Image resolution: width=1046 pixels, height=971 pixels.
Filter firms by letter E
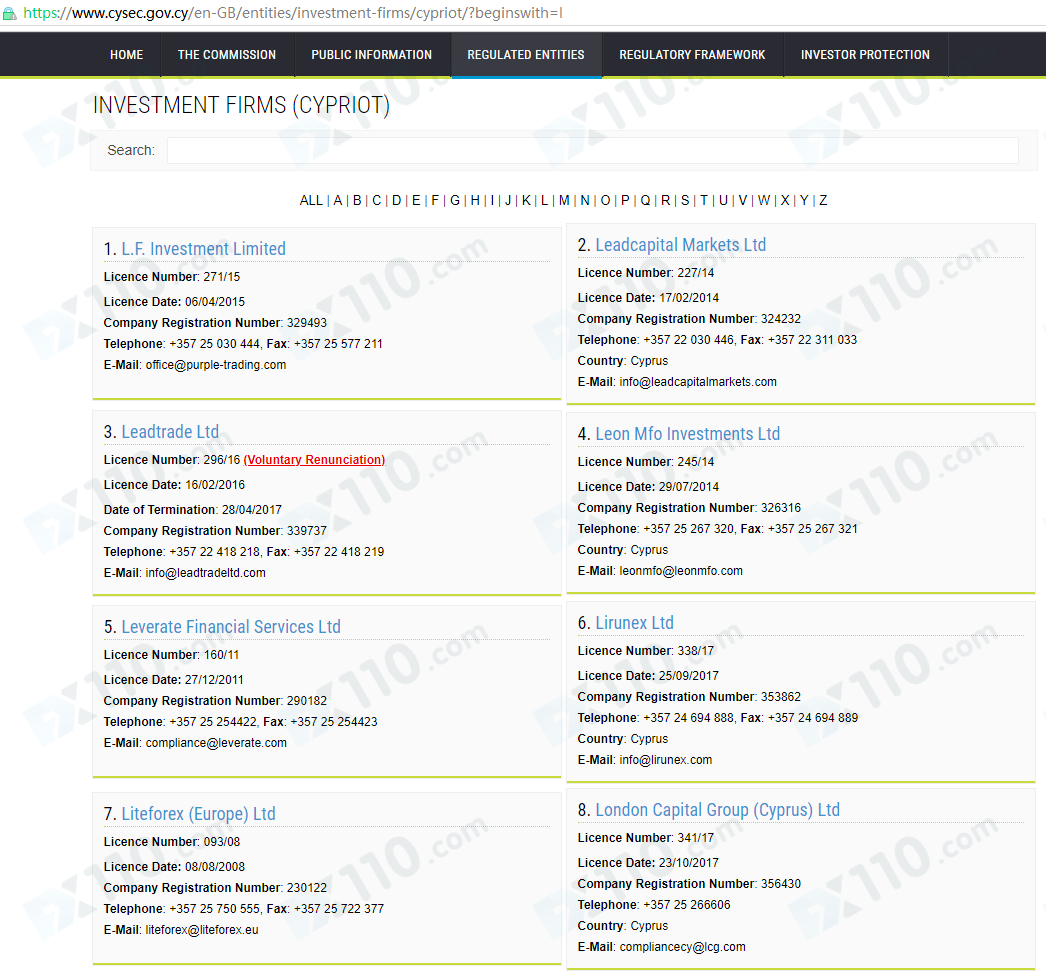coord(416,200)
